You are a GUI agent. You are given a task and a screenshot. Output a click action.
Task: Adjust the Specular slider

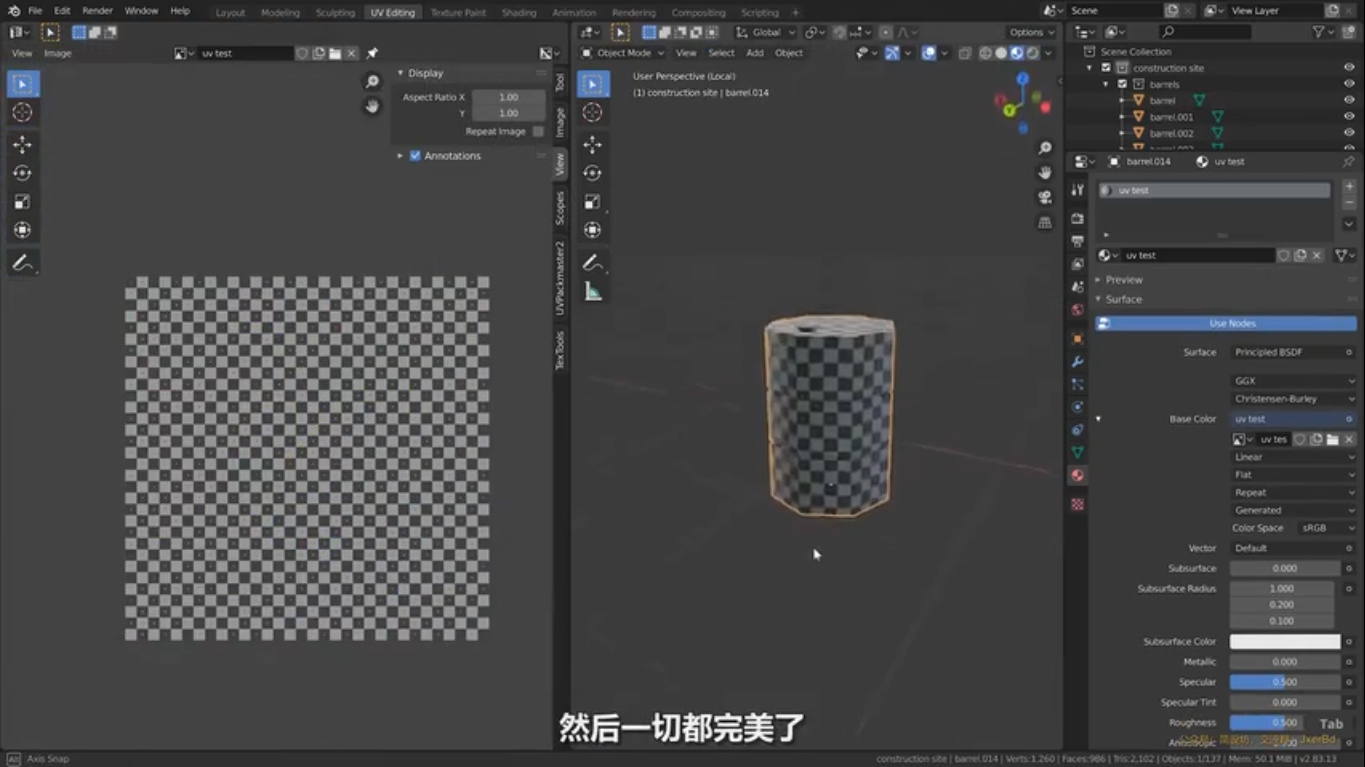tap(1284, 682)
